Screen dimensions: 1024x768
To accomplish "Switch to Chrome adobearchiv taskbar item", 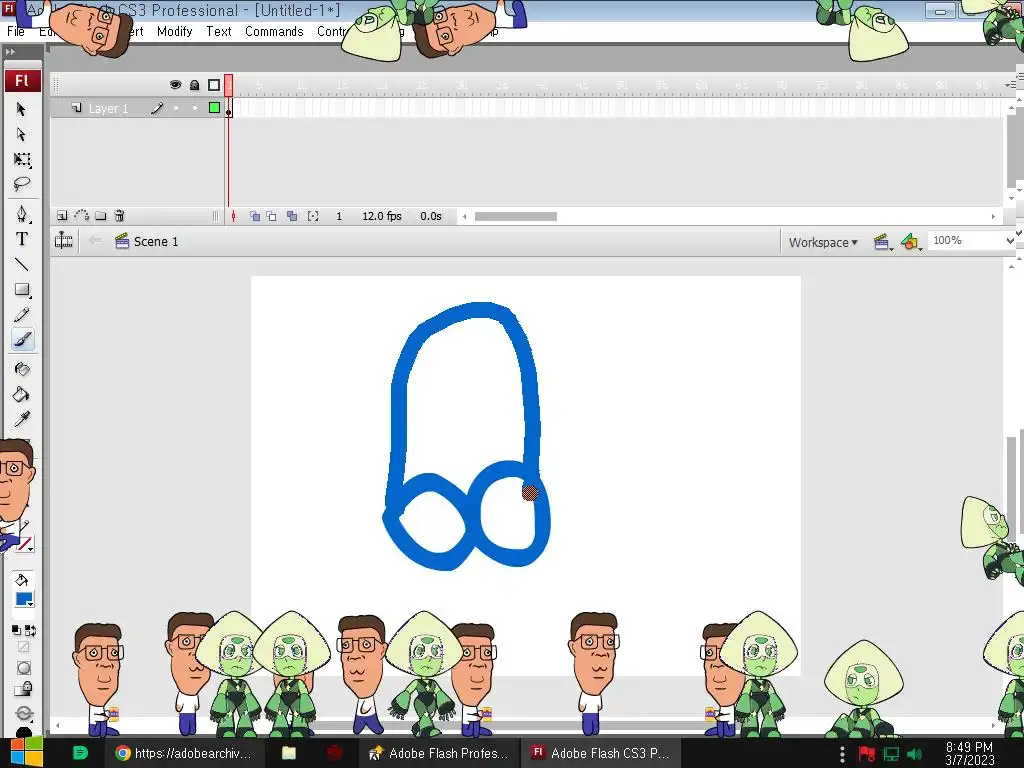I will [184, 753].
